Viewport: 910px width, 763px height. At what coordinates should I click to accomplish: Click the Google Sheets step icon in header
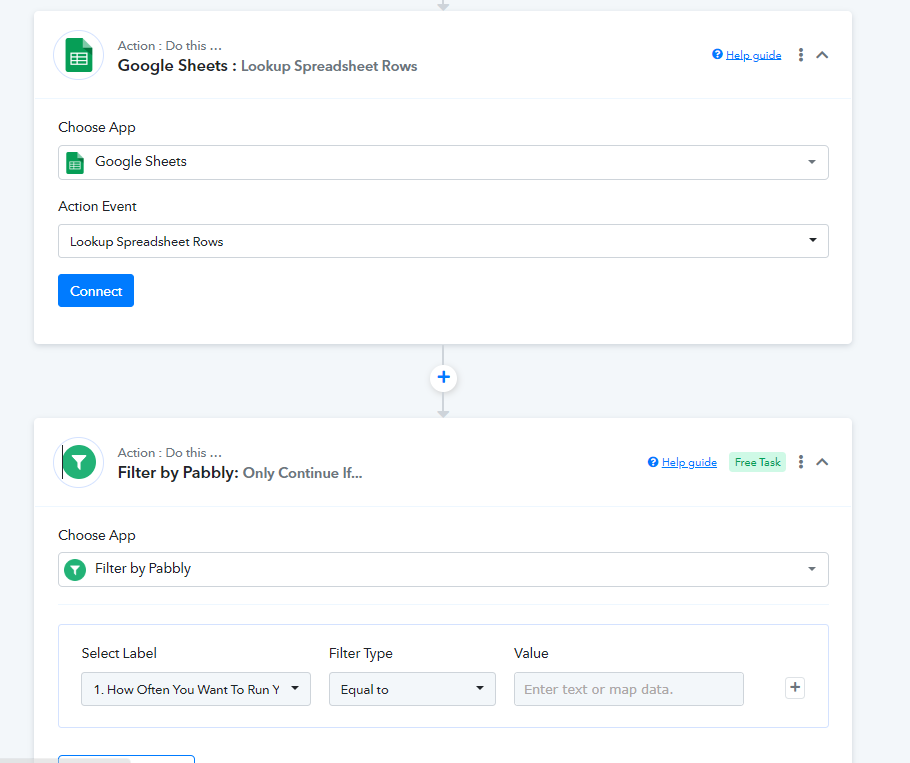coord(78,55)
